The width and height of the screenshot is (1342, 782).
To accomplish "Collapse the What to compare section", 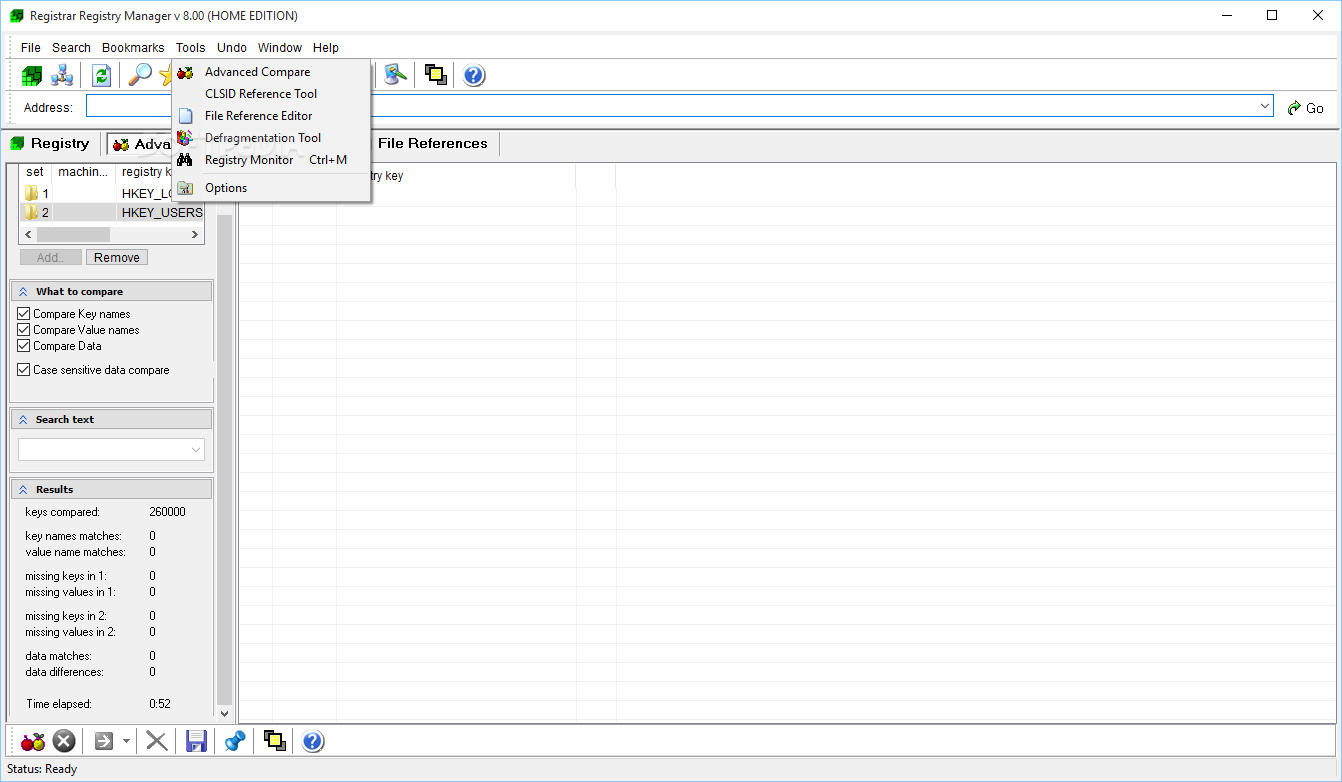I will pyautogui.click(x=23, y=292).
